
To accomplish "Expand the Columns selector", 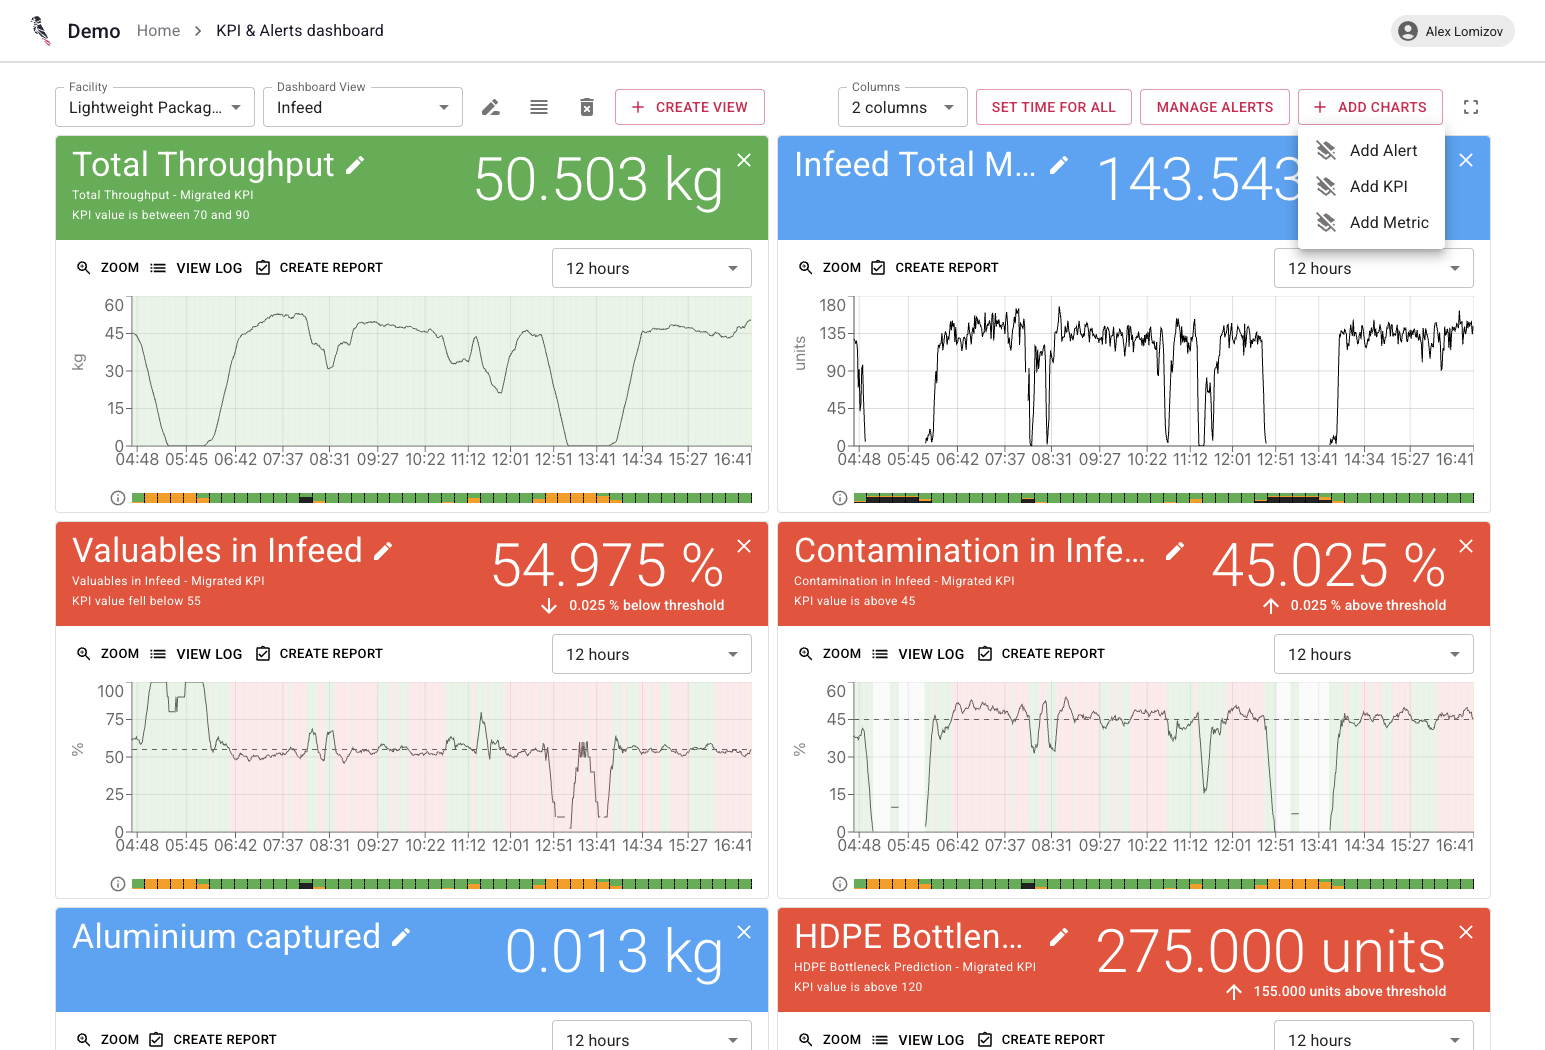I will point(901,107).
